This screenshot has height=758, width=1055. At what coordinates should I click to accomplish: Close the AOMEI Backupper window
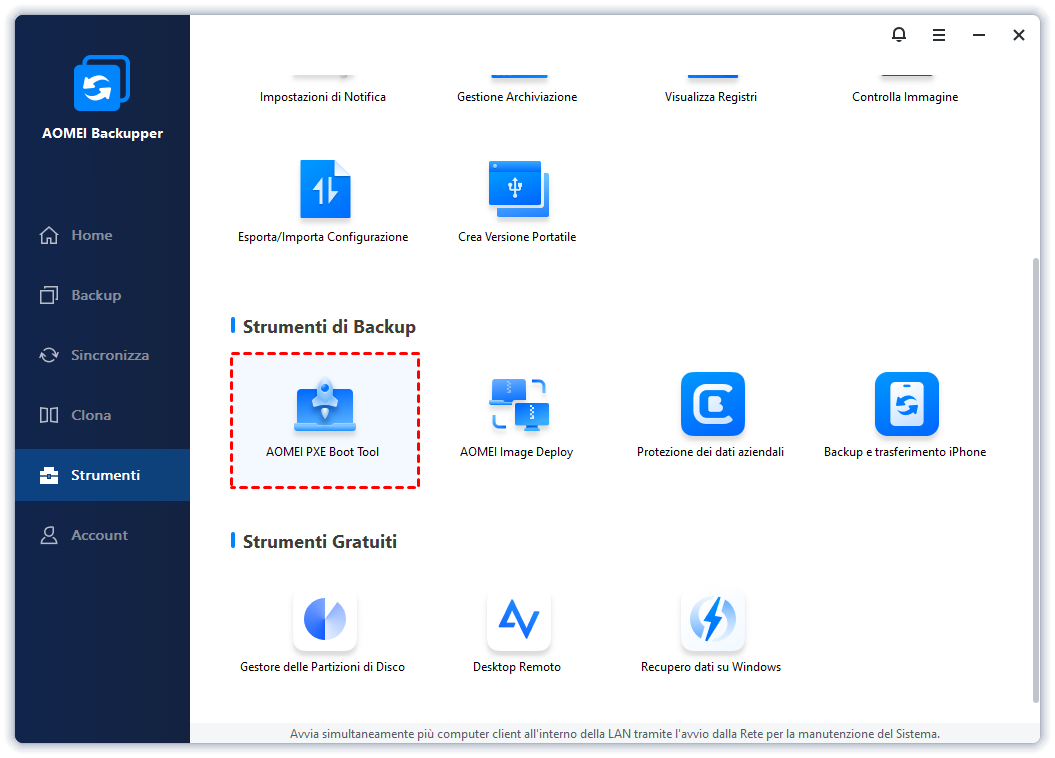tap(1019, 35)
